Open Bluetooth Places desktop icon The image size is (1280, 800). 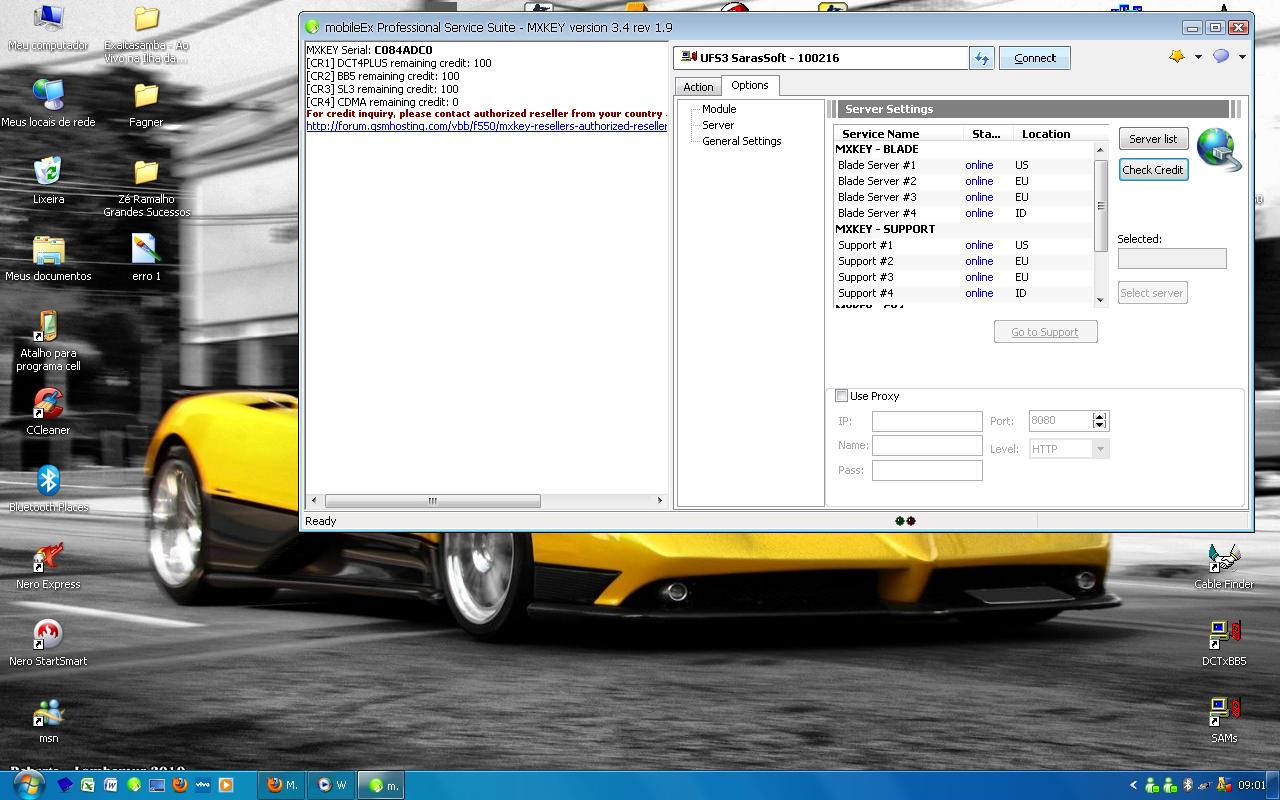point(48,481)
